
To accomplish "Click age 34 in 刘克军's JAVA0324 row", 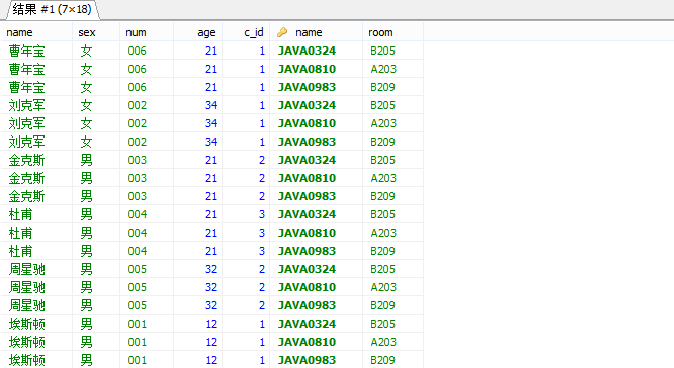I will (x=211, y=105).
